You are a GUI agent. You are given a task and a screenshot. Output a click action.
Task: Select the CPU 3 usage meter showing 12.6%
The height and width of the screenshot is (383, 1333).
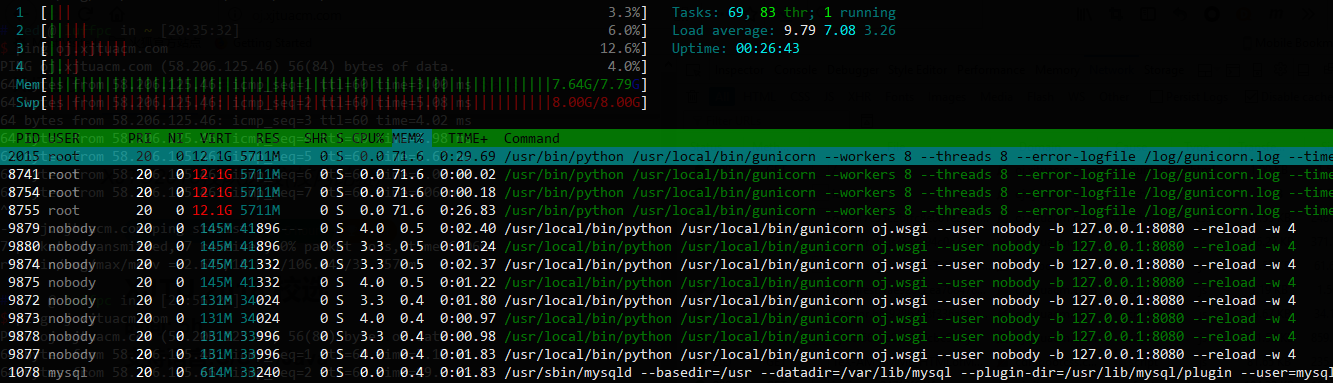[332, 49]
